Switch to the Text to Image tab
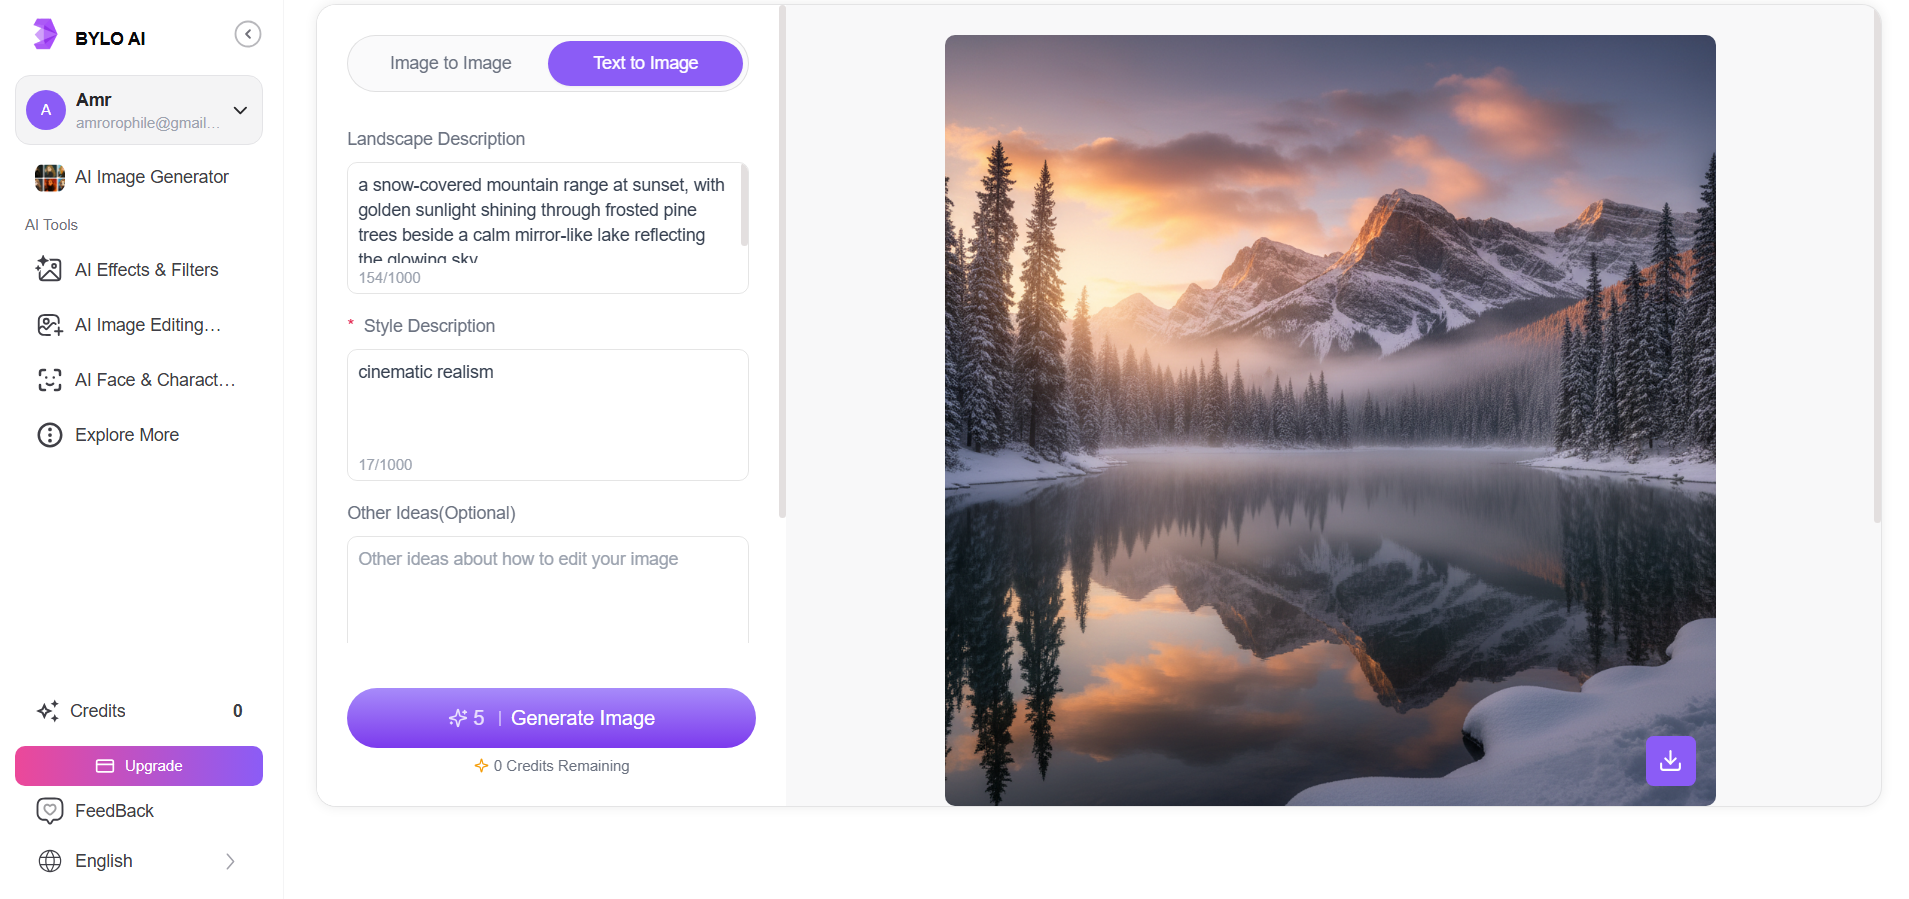The height and width of the screenshot is (899, 1909). pos(645,63)
